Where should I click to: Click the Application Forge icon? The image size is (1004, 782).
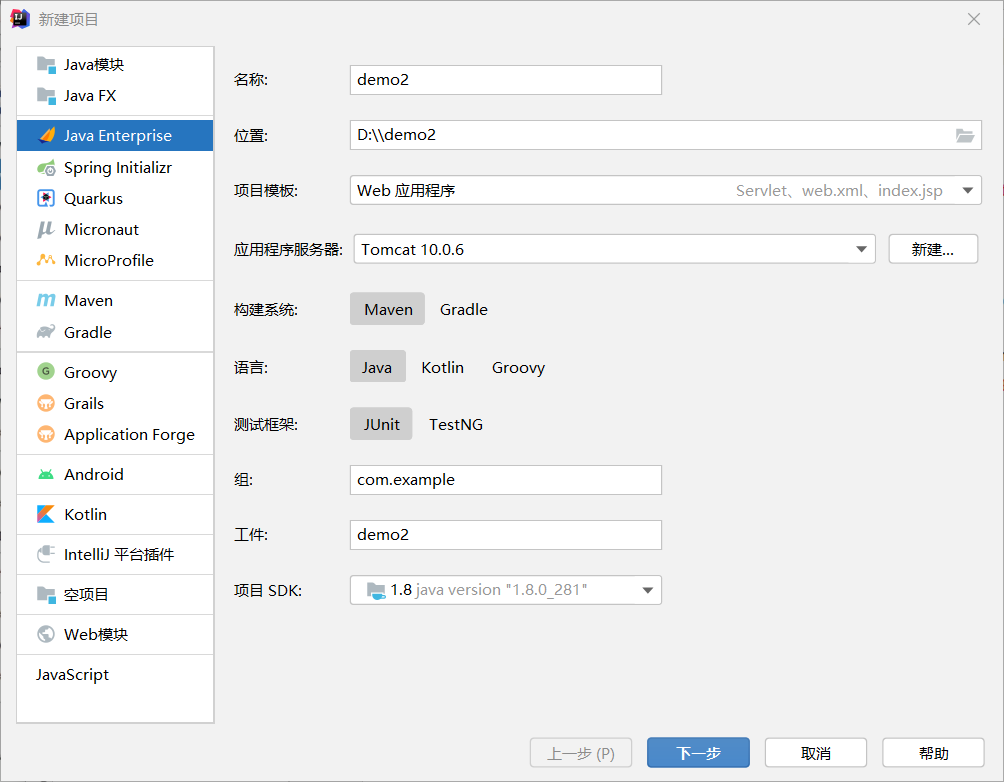[x=45, y=434]
